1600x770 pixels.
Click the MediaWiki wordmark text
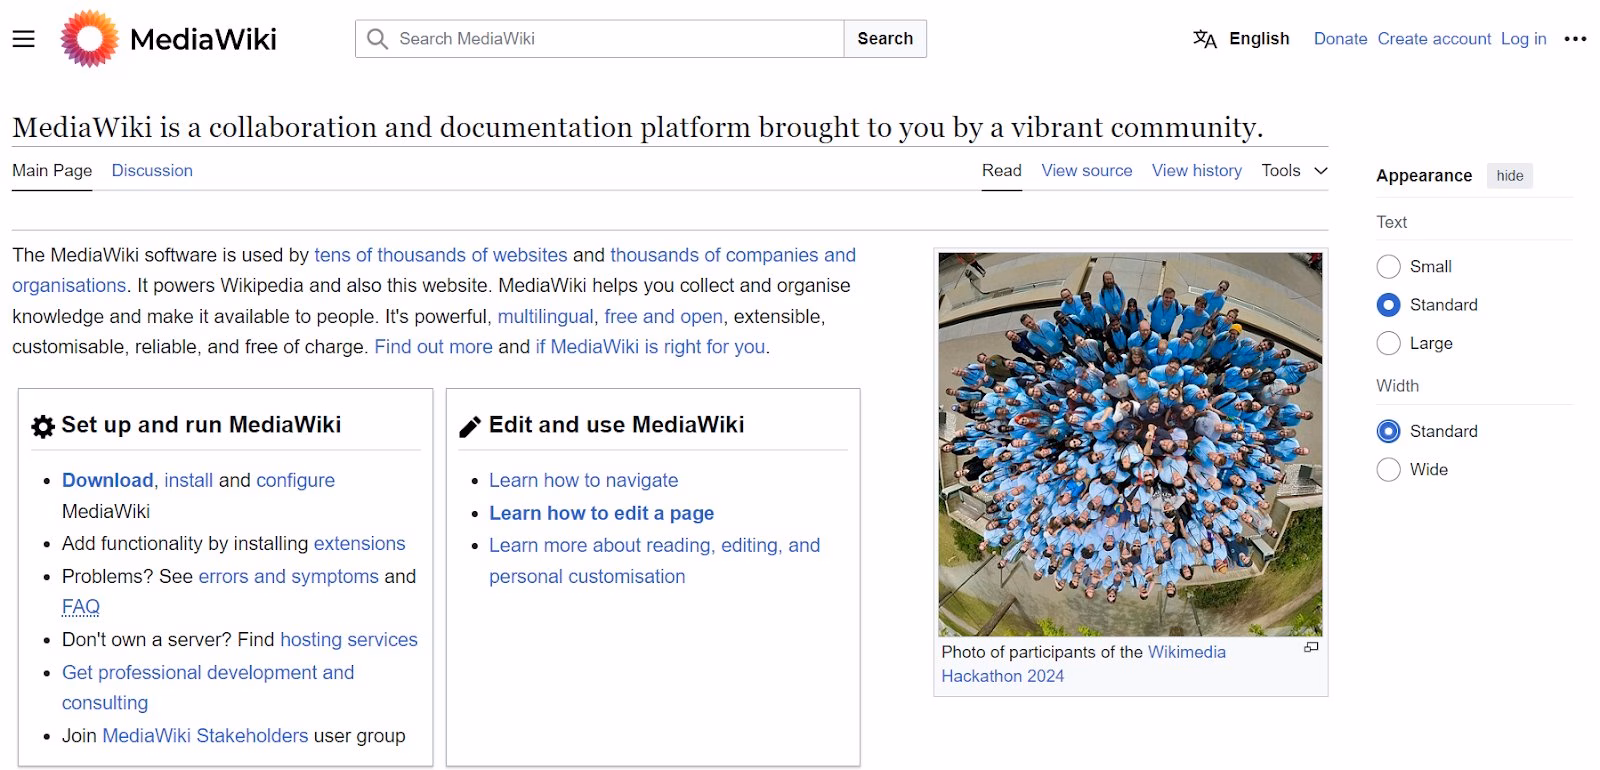(x=203, y=39)
